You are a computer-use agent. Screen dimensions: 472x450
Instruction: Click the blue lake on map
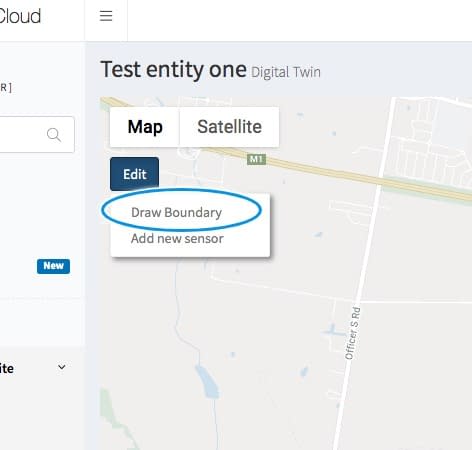click(x=208, y=381)
